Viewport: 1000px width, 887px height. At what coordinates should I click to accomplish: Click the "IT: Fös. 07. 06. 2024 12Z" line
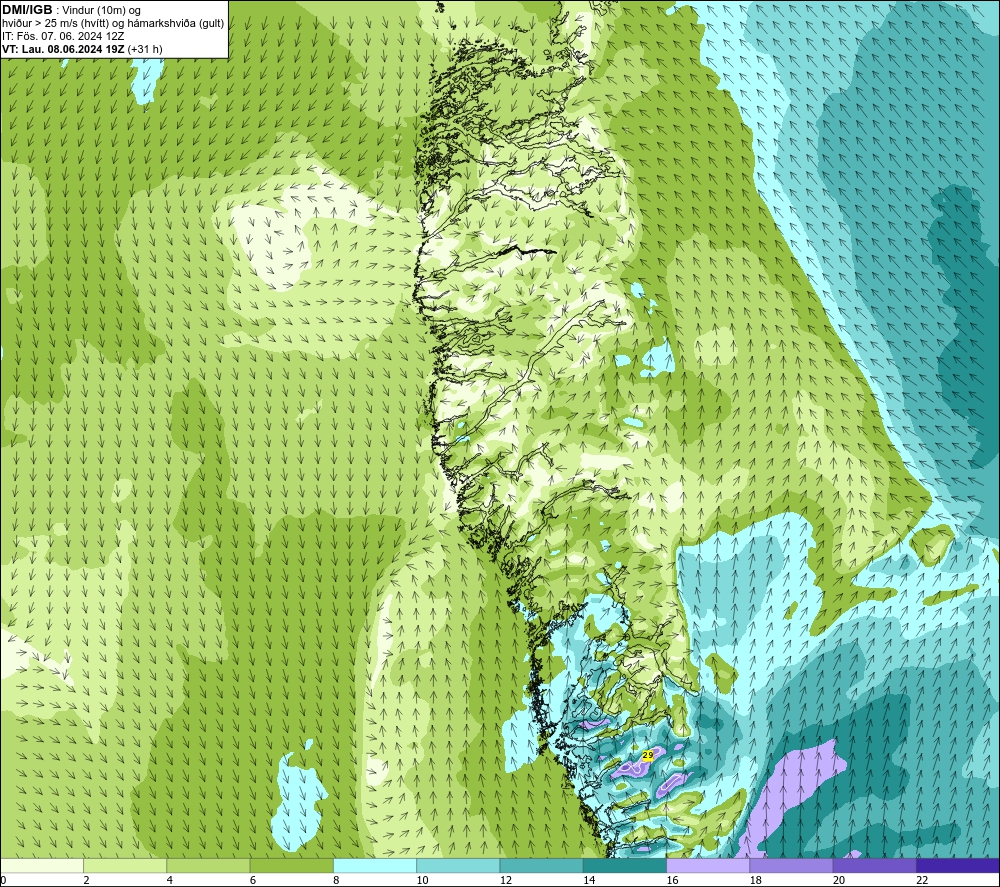63,36
